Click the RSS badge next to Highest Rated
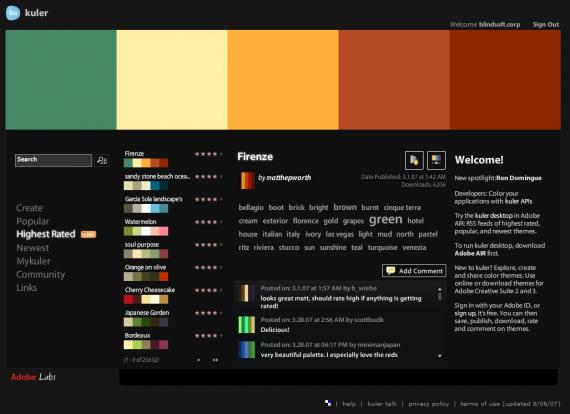Image resolution: width=570 pixels, height=414 pixels. click(x=88, y=234)
